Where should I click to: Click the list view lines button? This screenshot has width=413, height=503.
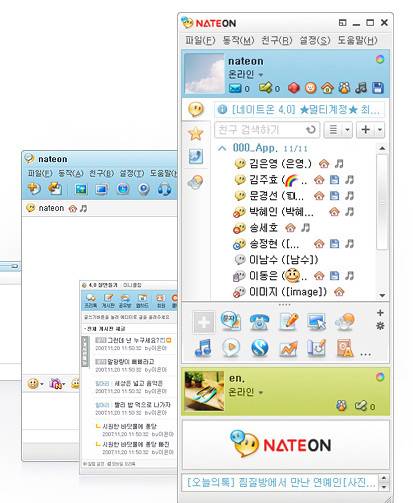coord(333,129)
